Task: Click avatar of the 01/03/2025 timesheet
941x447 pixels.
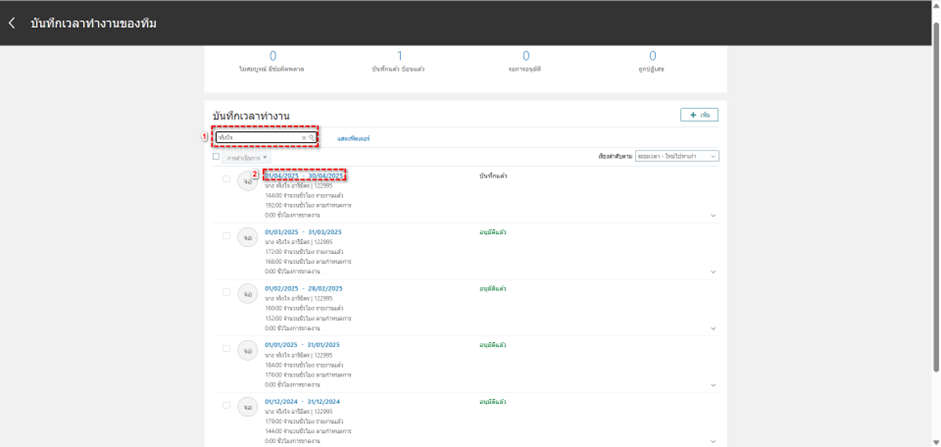Action: pyautogui.click(x=247, y=238)
